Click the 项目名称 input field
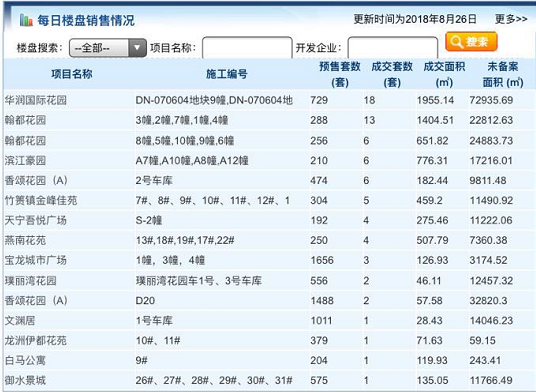Image resolution: width=536 pixels, height=392 pixels. point(247,48)
